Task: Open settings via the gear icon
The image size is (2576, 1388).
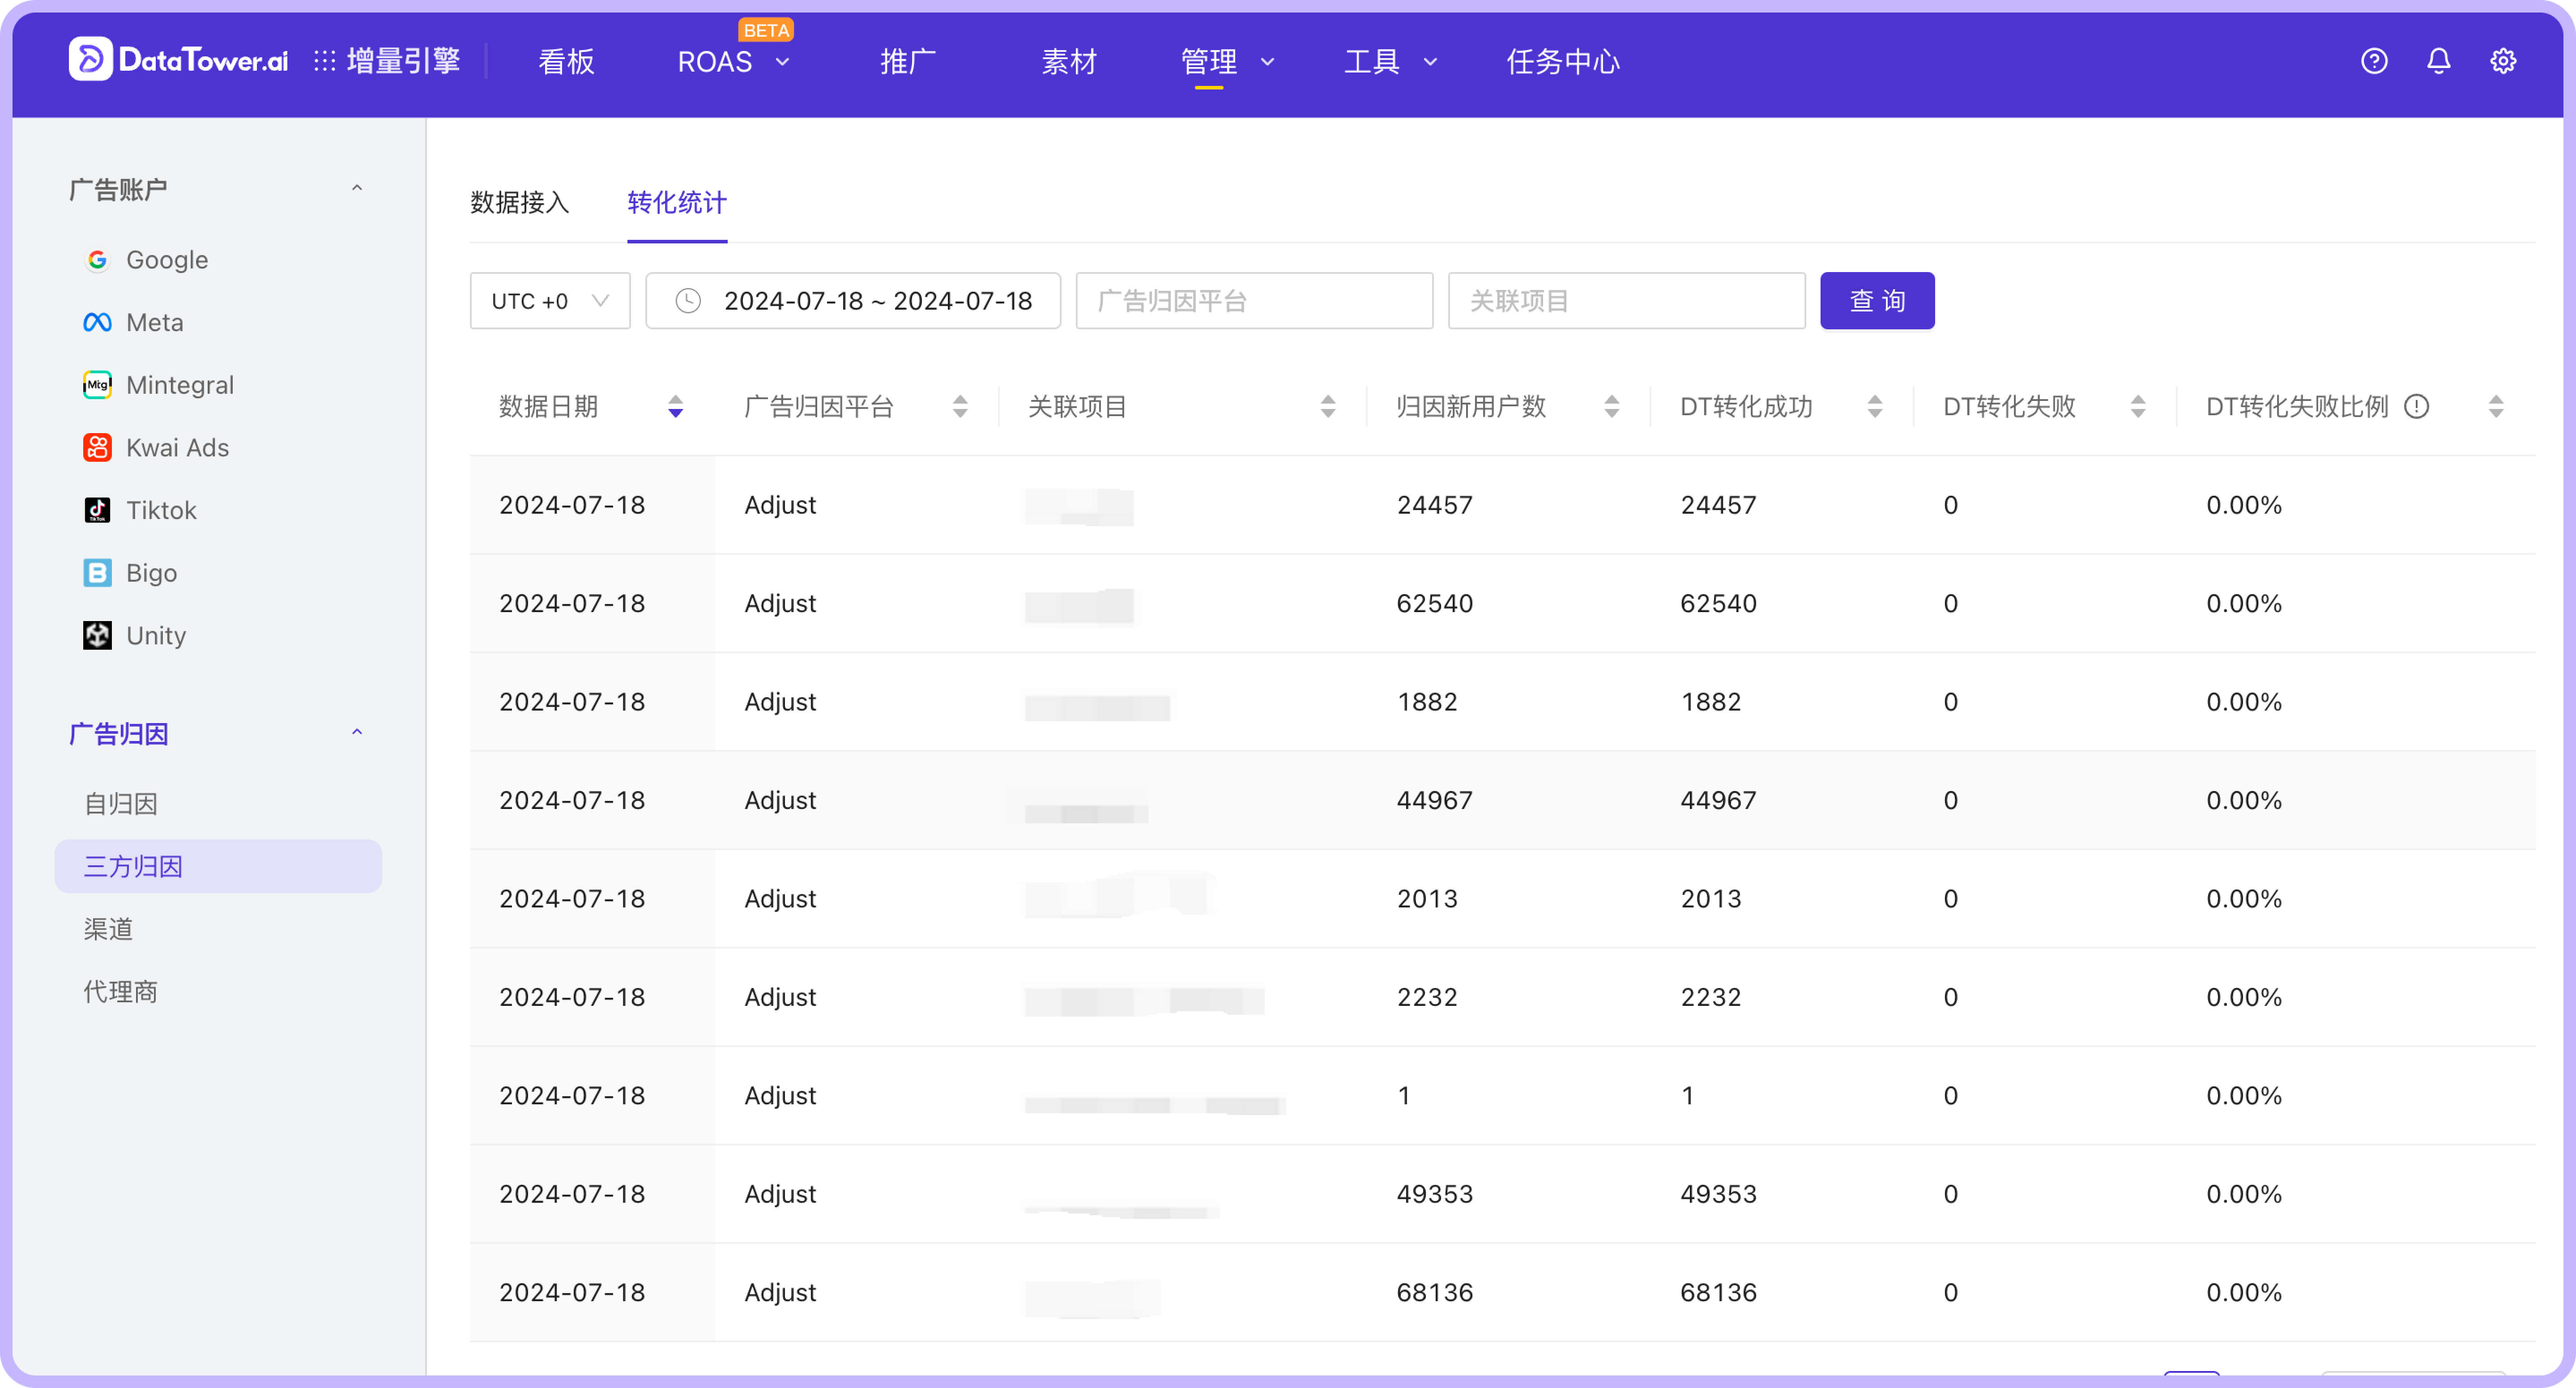Action: [x=2503, y=61]
